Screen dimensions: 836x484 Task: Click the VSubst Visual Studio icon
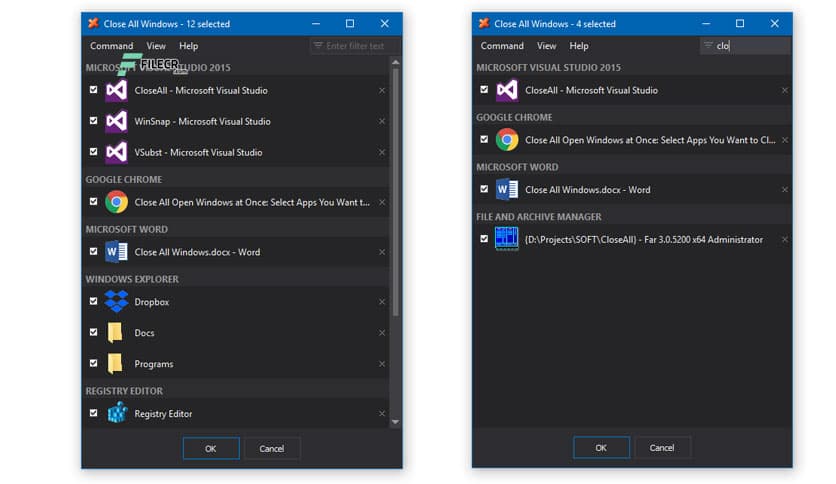click(116, 152)
